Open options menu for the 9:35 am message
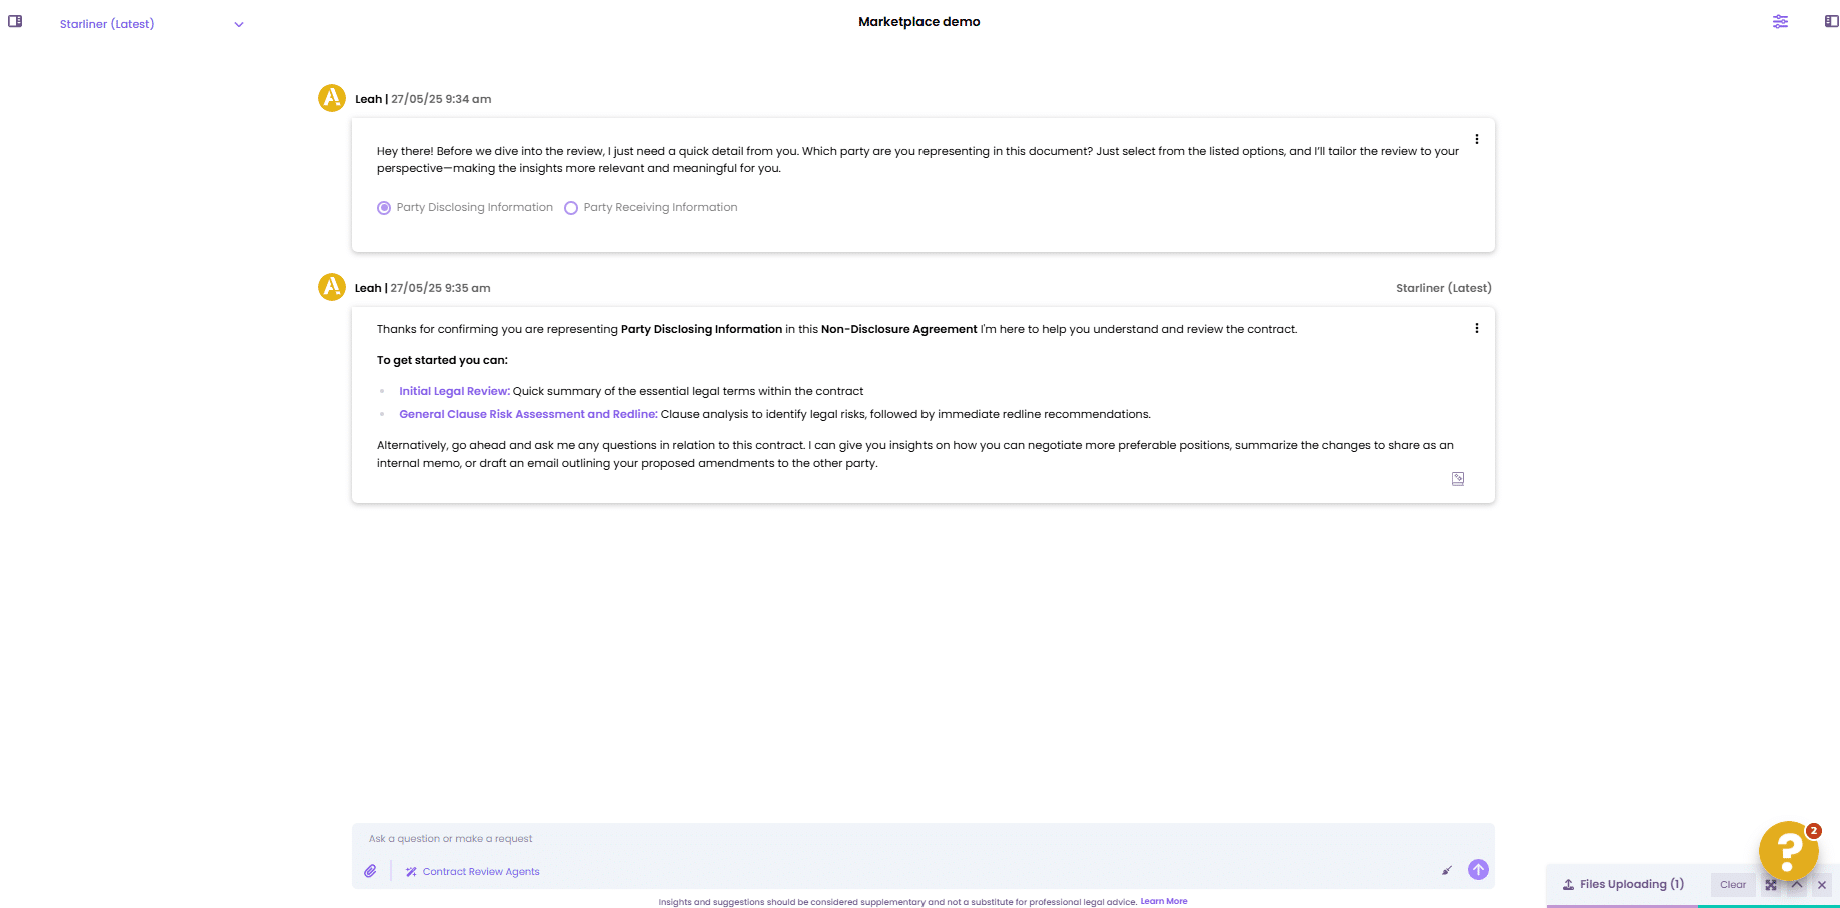 click(x=1476, y=328)
